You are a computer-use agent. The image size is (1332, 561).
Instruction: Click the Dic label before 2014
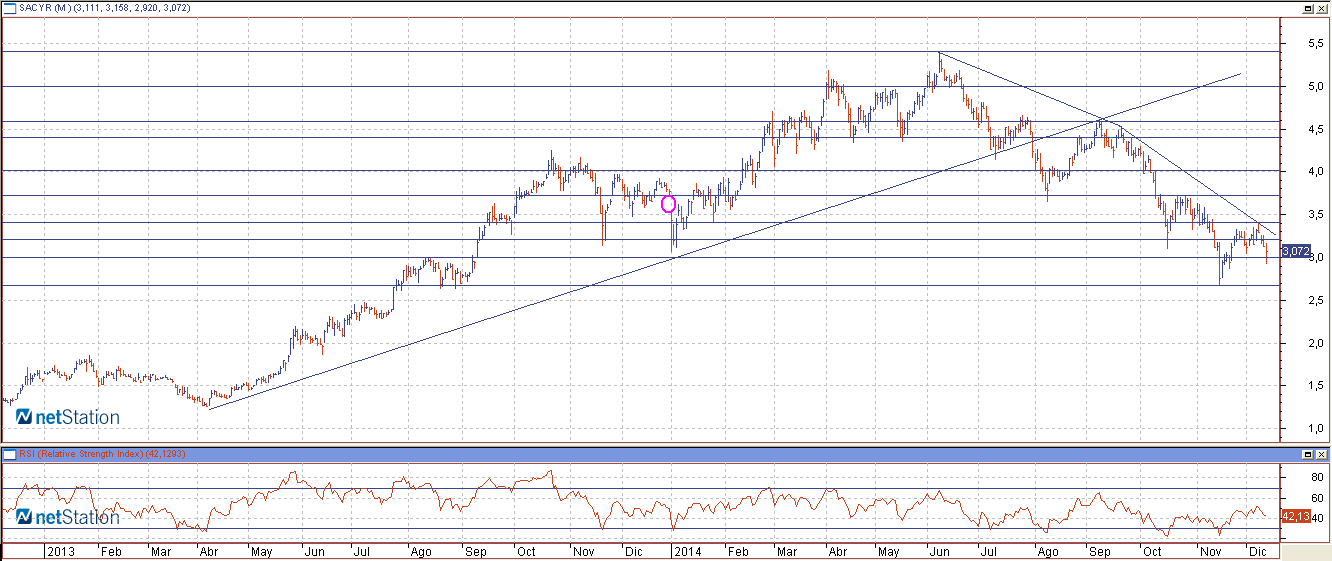(633, 551)
